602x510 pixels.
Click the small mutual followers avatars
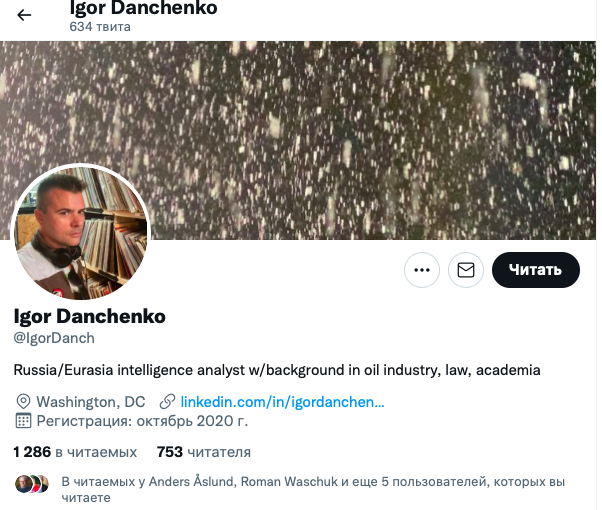point(32,484)
